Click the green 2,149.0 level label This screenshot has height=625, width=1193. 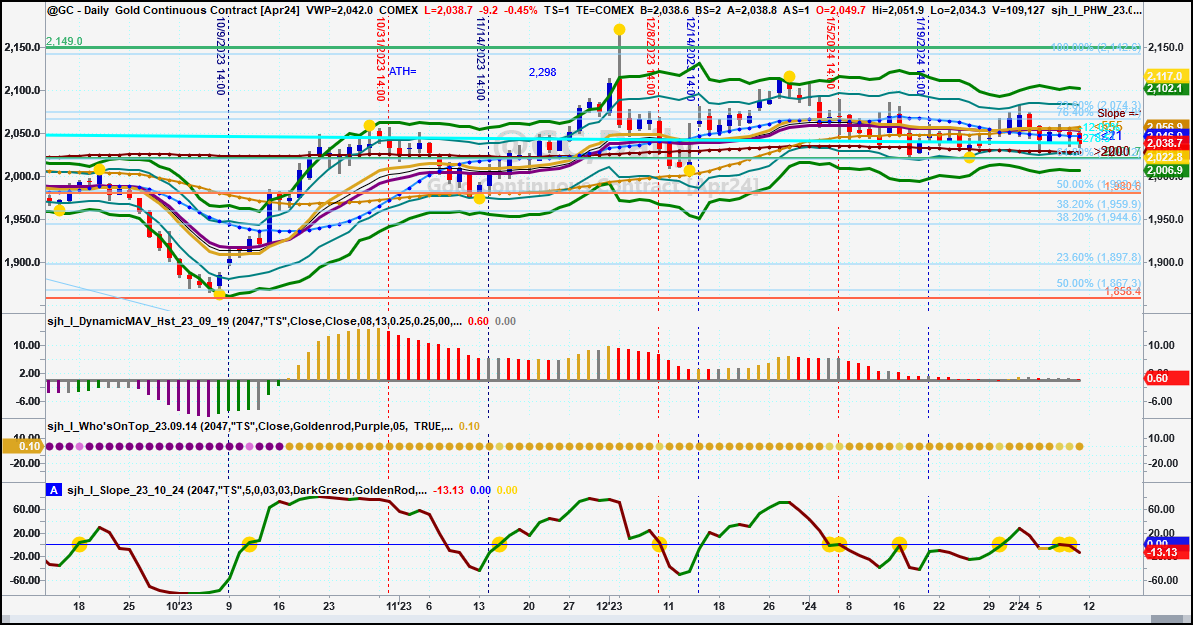pos(65,41)
